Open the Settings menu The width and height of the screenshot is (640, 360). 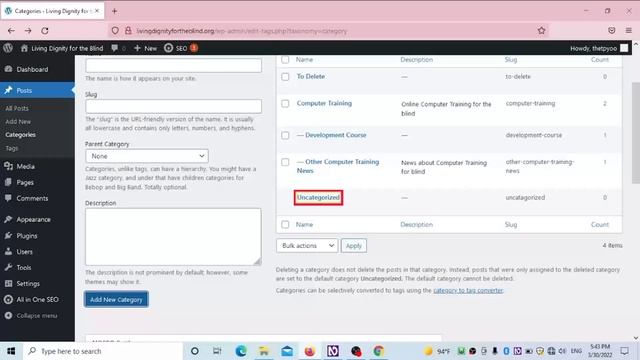click(28, 284)
